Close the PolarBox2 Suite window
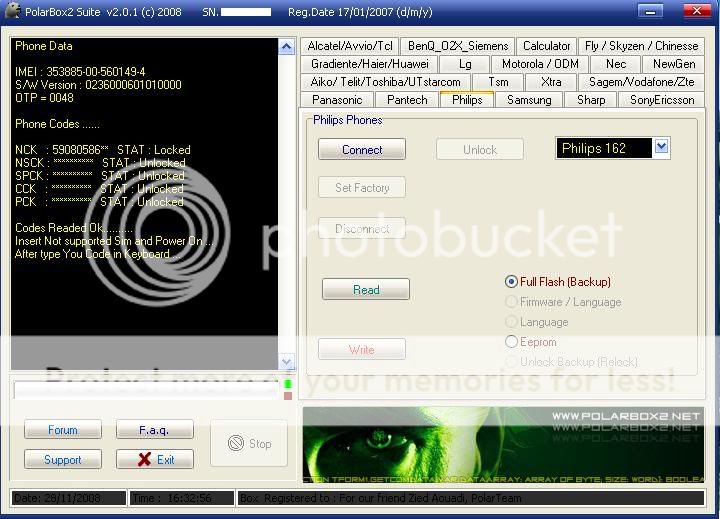Viewport: 720px width, 519px height. (x=697, y=11)
